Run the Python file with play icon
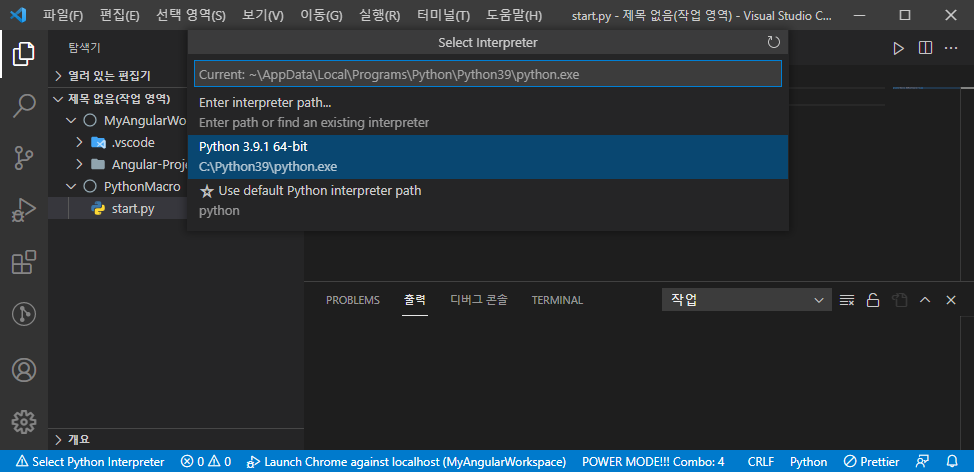Viewport: 974px width, 472px height. point(898,48)
